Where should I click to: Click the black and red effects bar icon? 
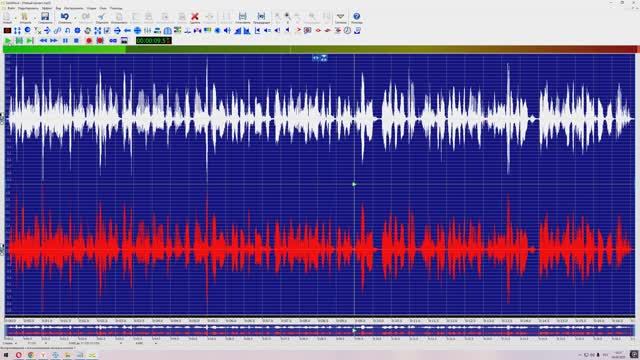click(7, 31)
